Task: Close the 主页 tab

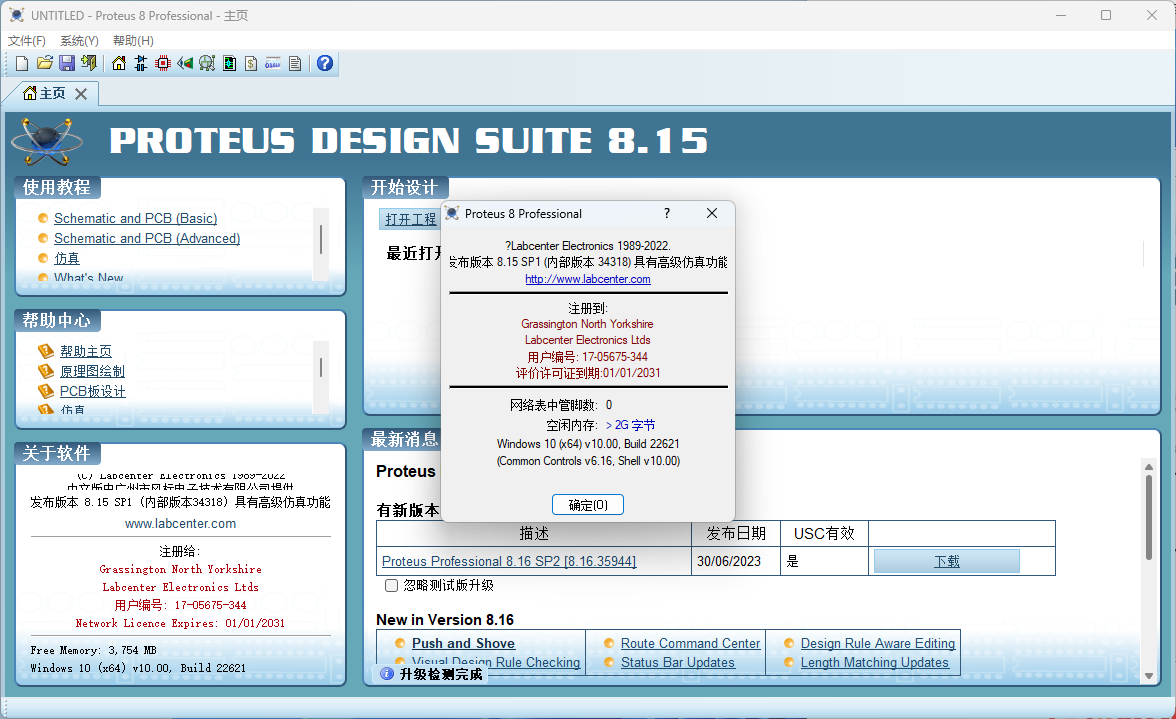Action: (x=81, y=94)
